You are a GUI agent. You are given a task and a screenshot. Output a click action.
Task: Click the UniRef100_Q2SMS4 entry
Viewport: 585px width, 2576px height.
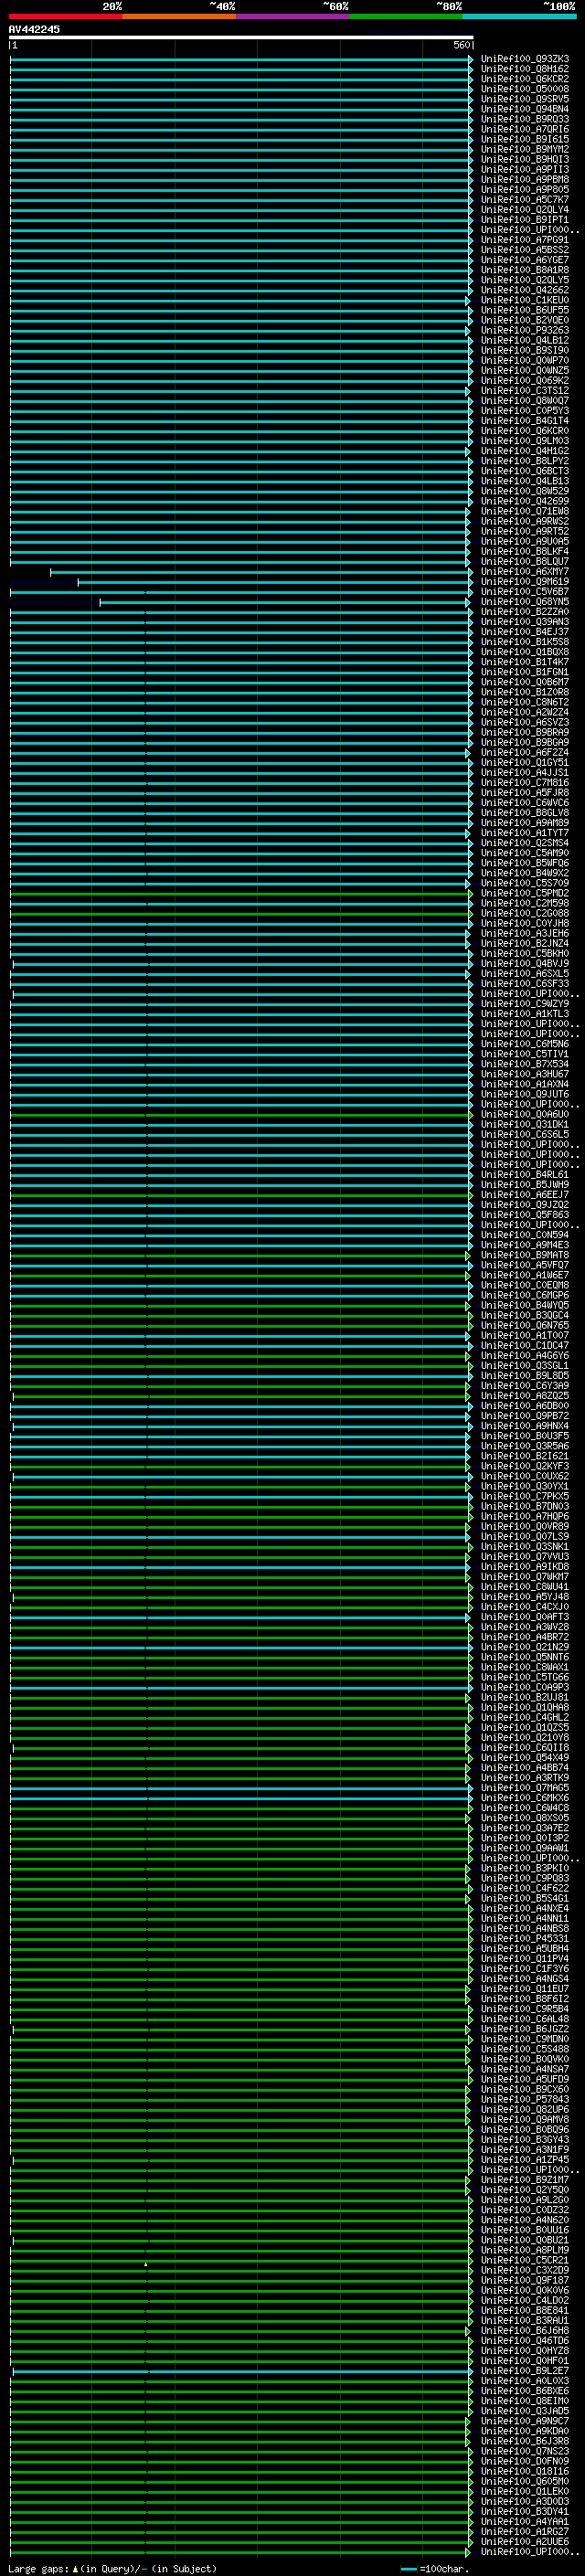click(525, 843)
